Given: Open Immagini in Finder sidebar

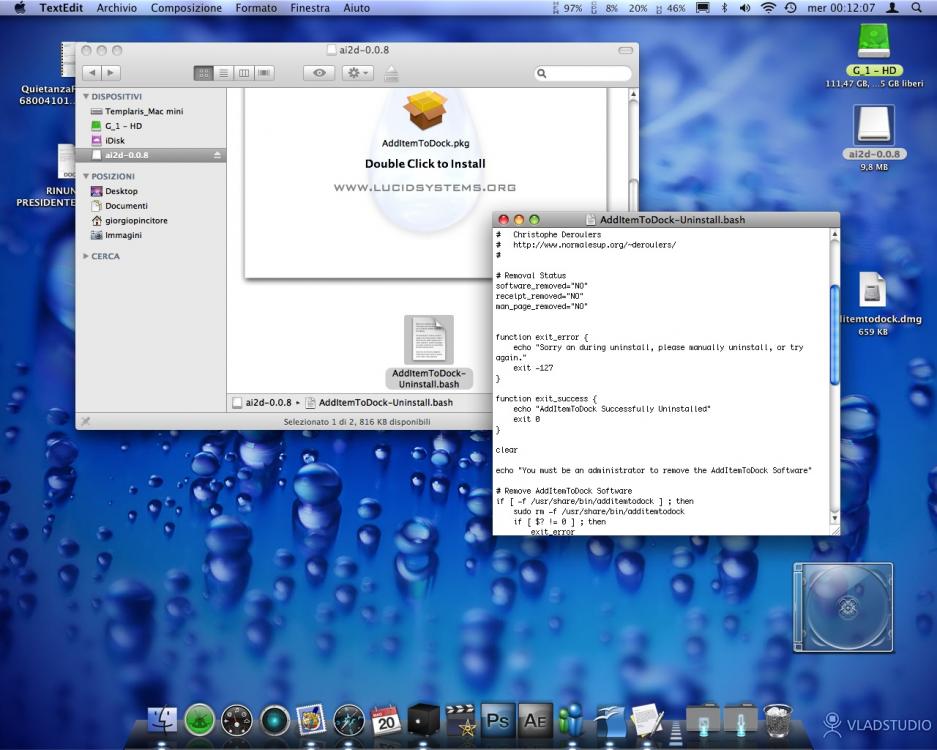Looking at the screenshot, I should [x=123, y=235].
